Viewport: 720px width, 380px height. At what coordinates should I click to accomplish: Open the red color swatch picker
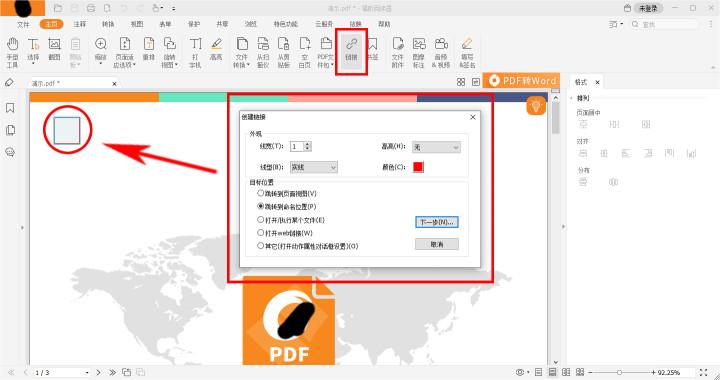tap(418, 167)
